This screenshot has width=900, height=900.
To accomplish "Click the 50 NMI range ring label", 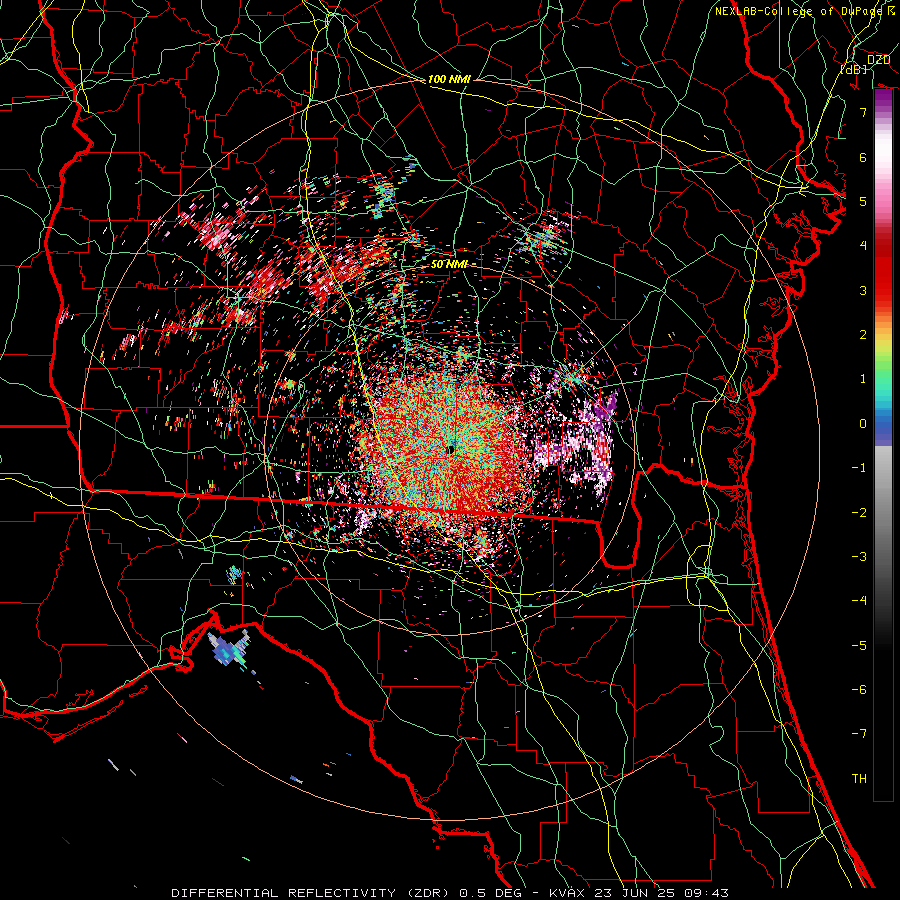I will (449, 264).
